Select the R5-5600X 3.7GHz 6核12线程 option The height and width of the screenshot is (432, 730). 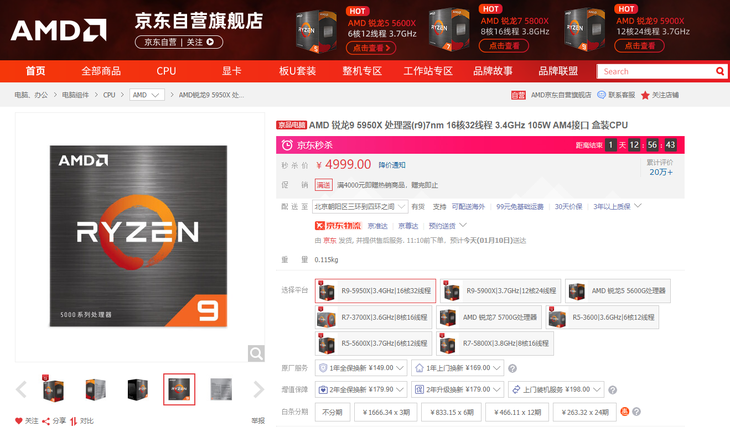373,344
